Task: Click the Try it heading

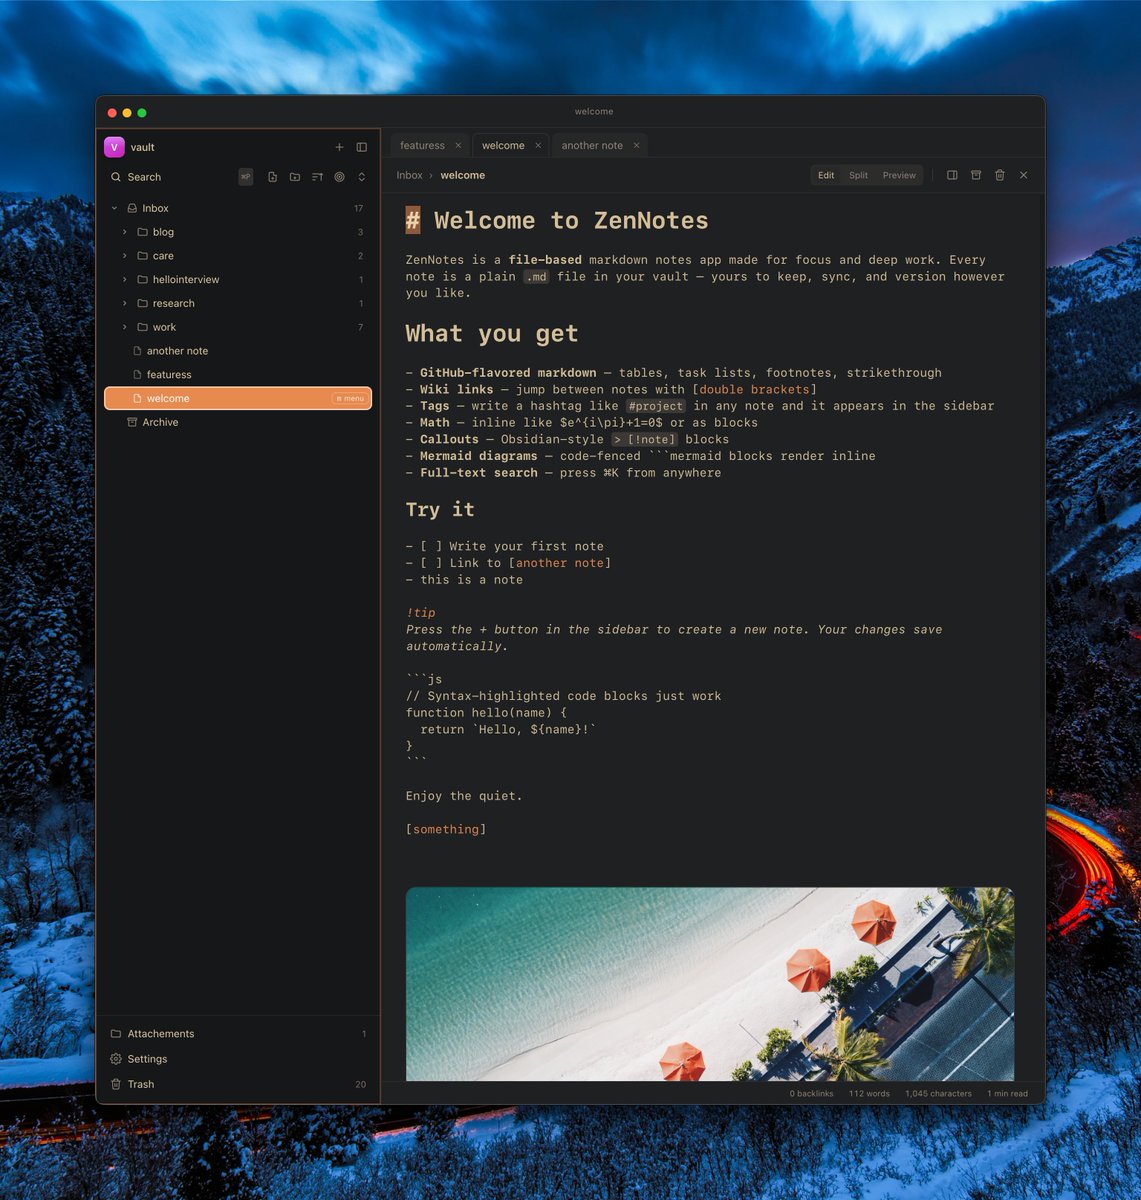Action: [x=440, y=509]
